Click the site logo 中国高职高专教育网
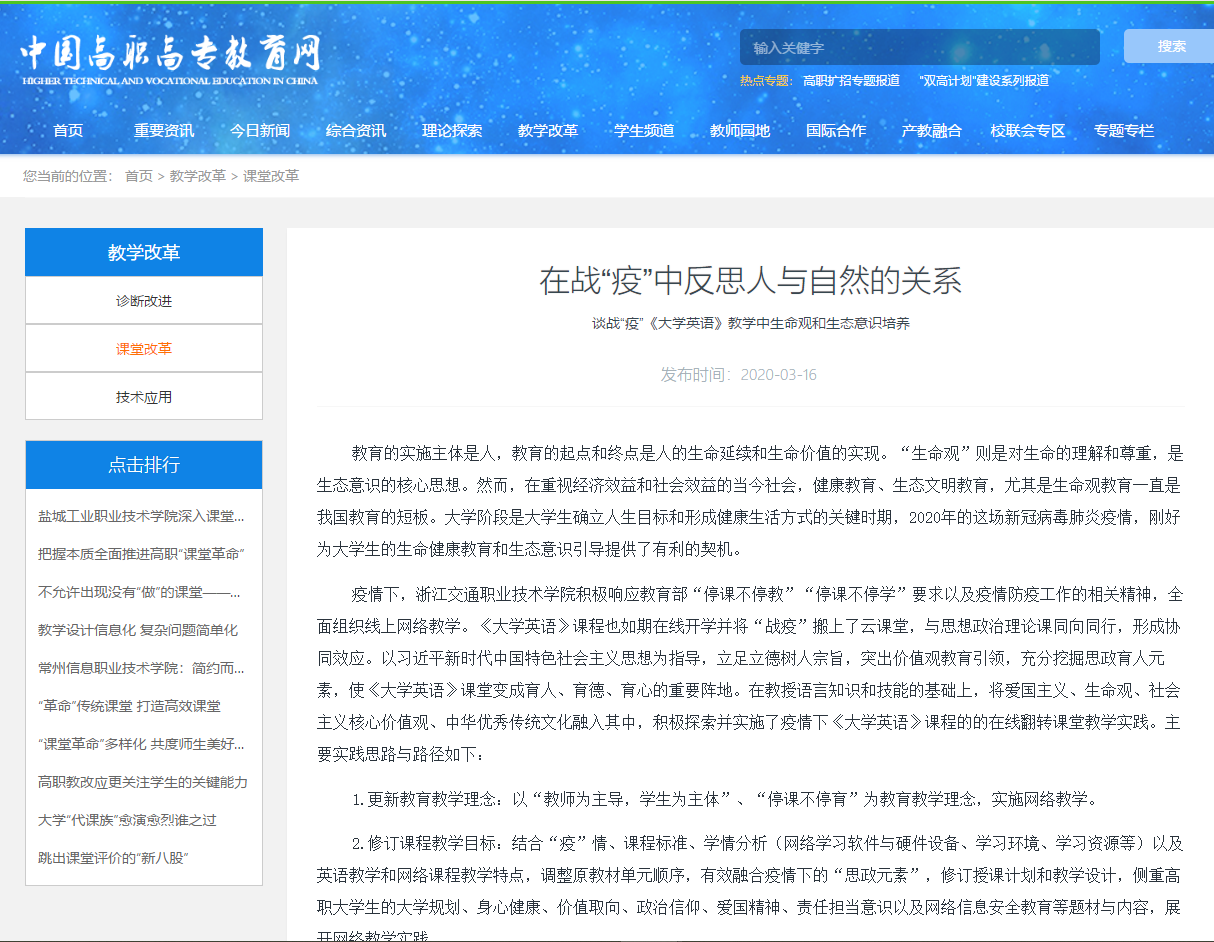1214x942 pixels. [x=170, y=58]
